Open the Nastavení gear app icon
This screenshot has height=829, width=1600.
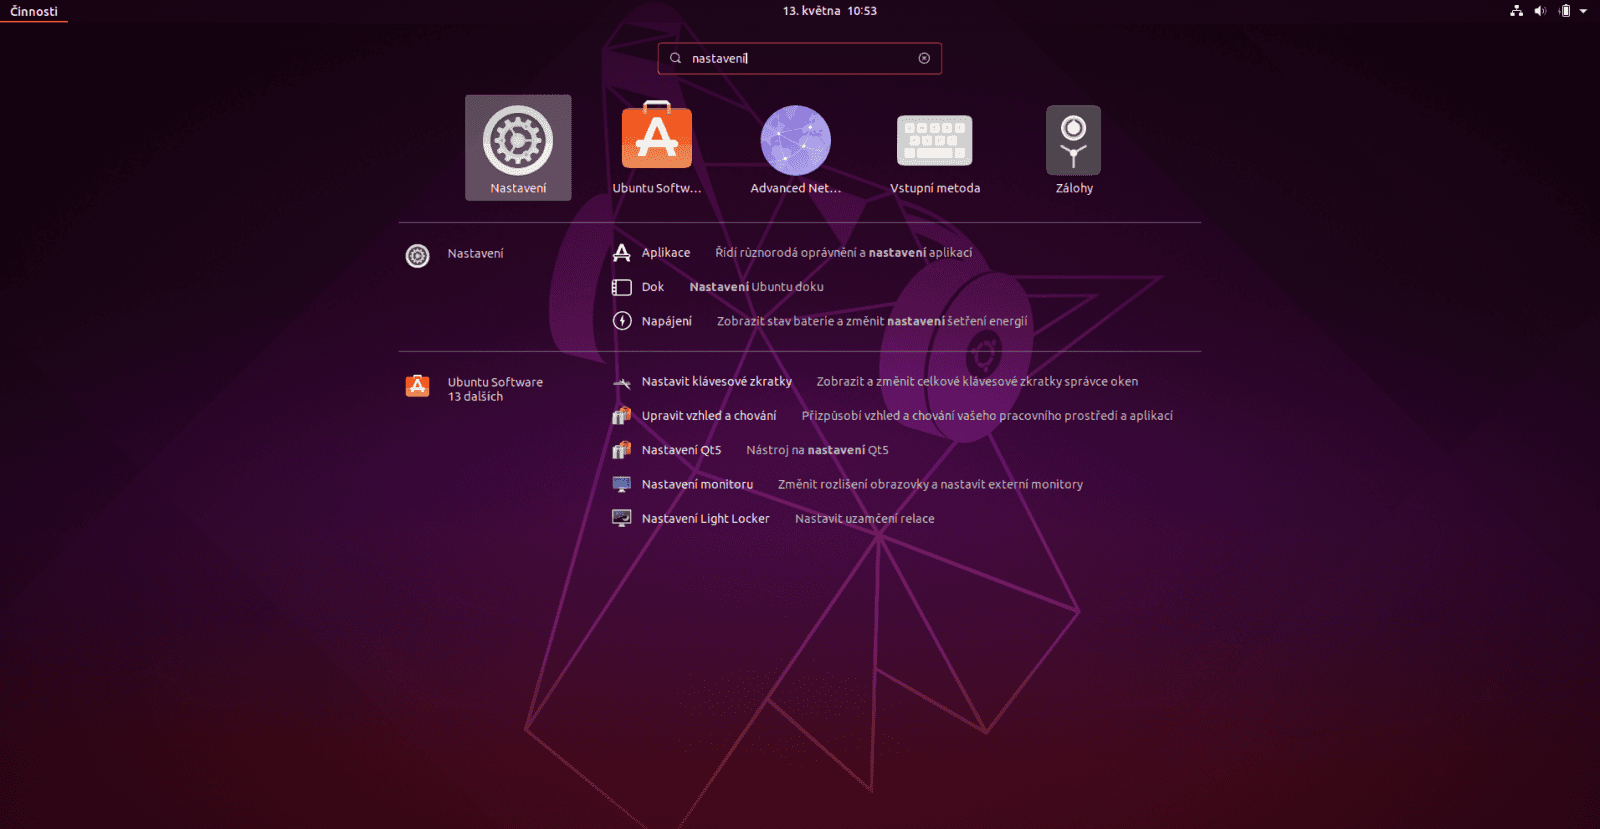coord(518,141)
